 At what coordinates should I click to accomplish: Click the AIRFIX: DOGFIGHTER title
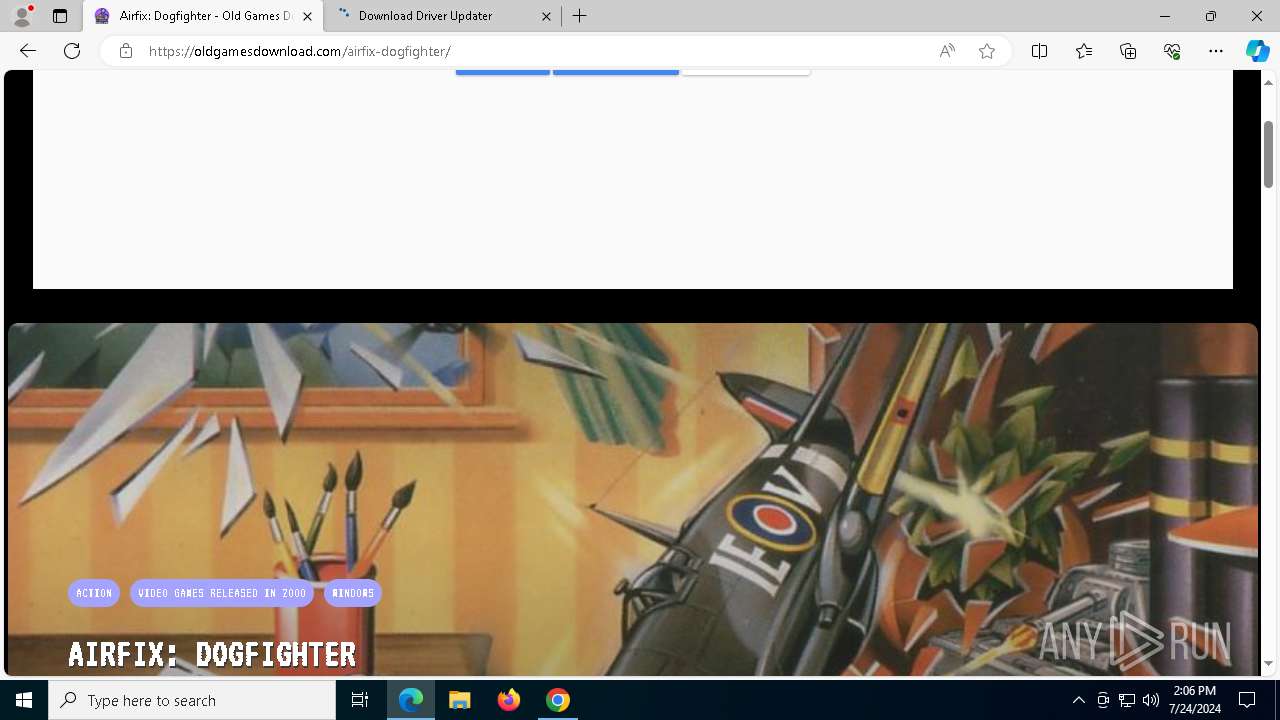[x=212, y=654]
